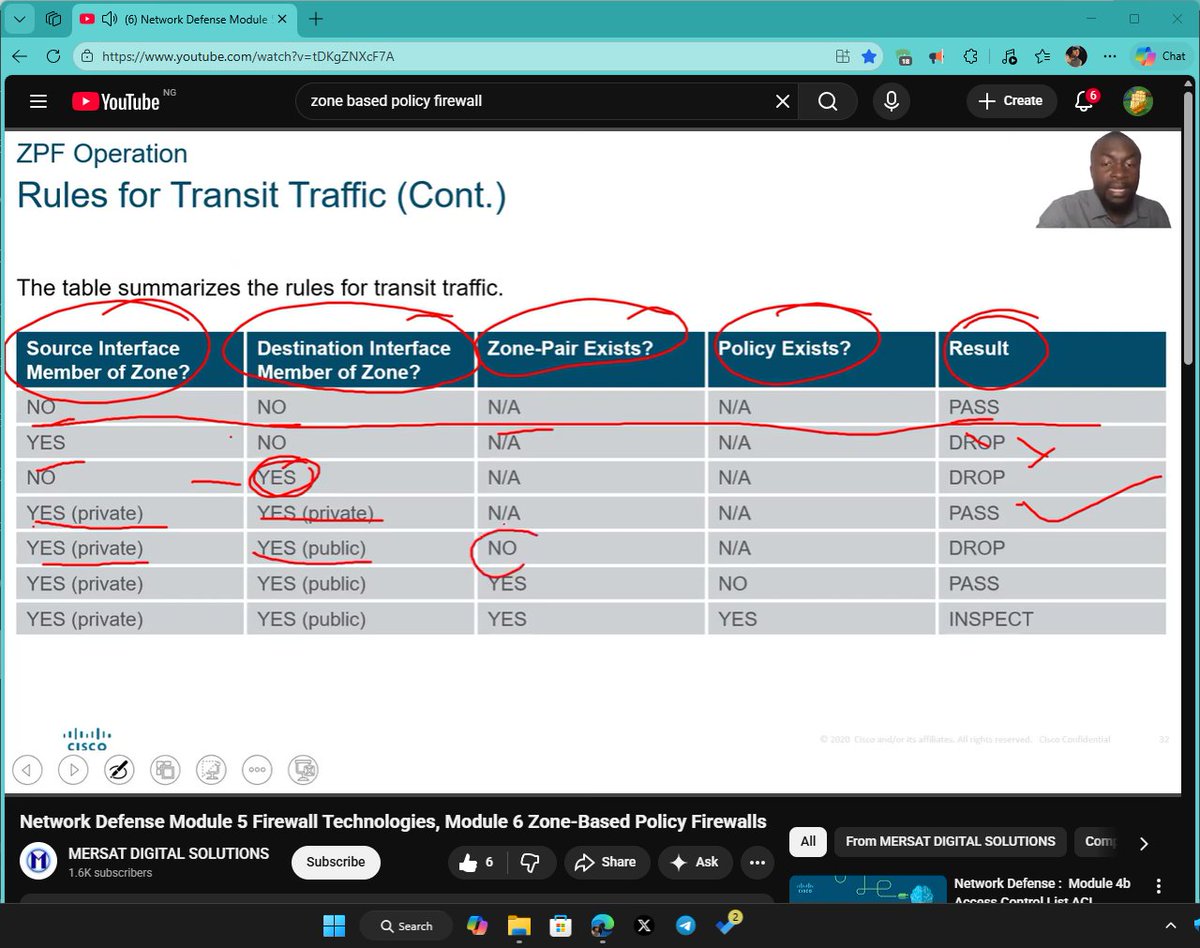Select the Network Defense Module tab
The image size is (1200, 948).
coord(185,19)
